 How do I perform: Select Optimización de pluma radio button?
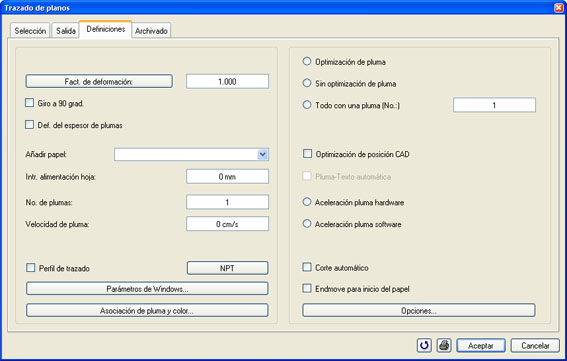click(x=307, y=61)
